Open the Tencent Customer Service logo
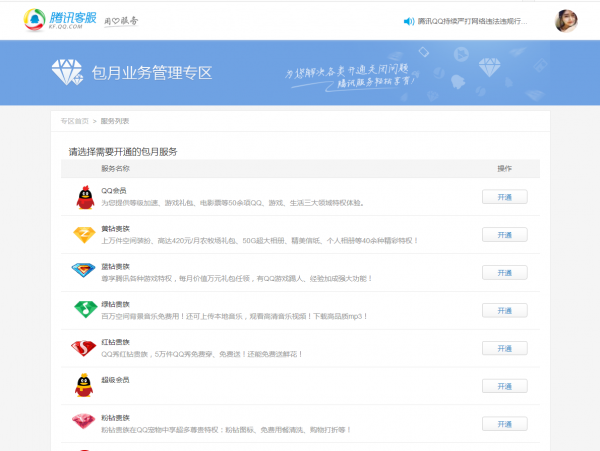600x451 pixels. (60, 20)
